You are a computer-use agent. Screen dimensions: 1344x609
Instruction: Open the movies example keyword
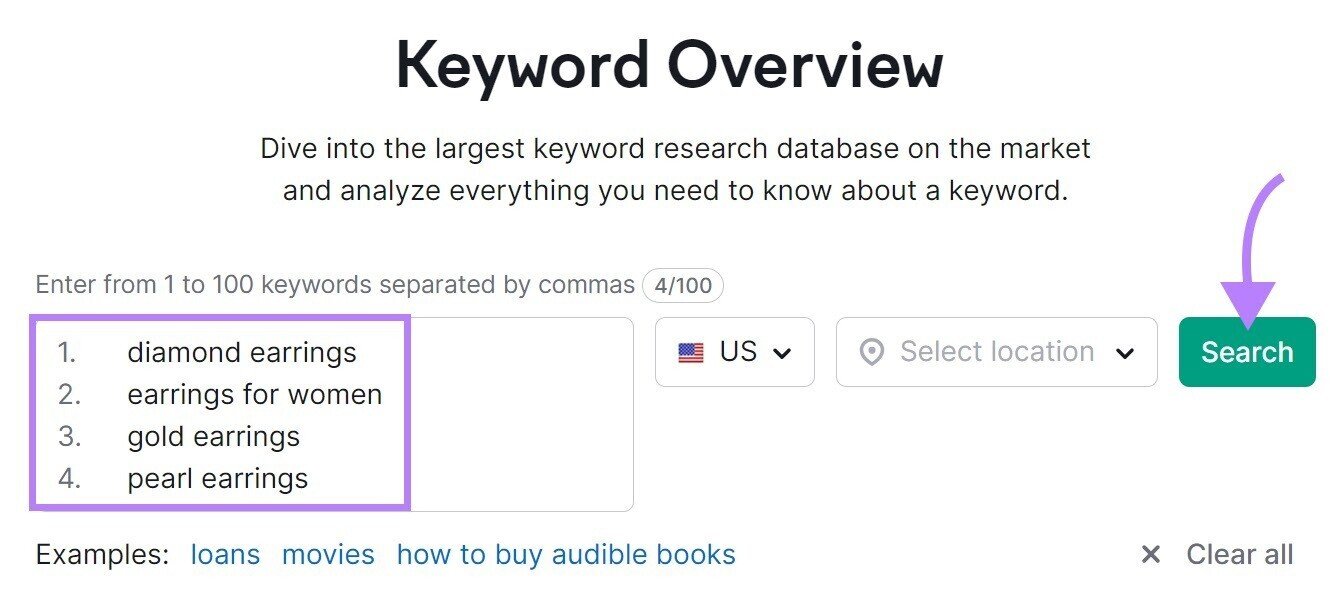(x=329, y=554)
